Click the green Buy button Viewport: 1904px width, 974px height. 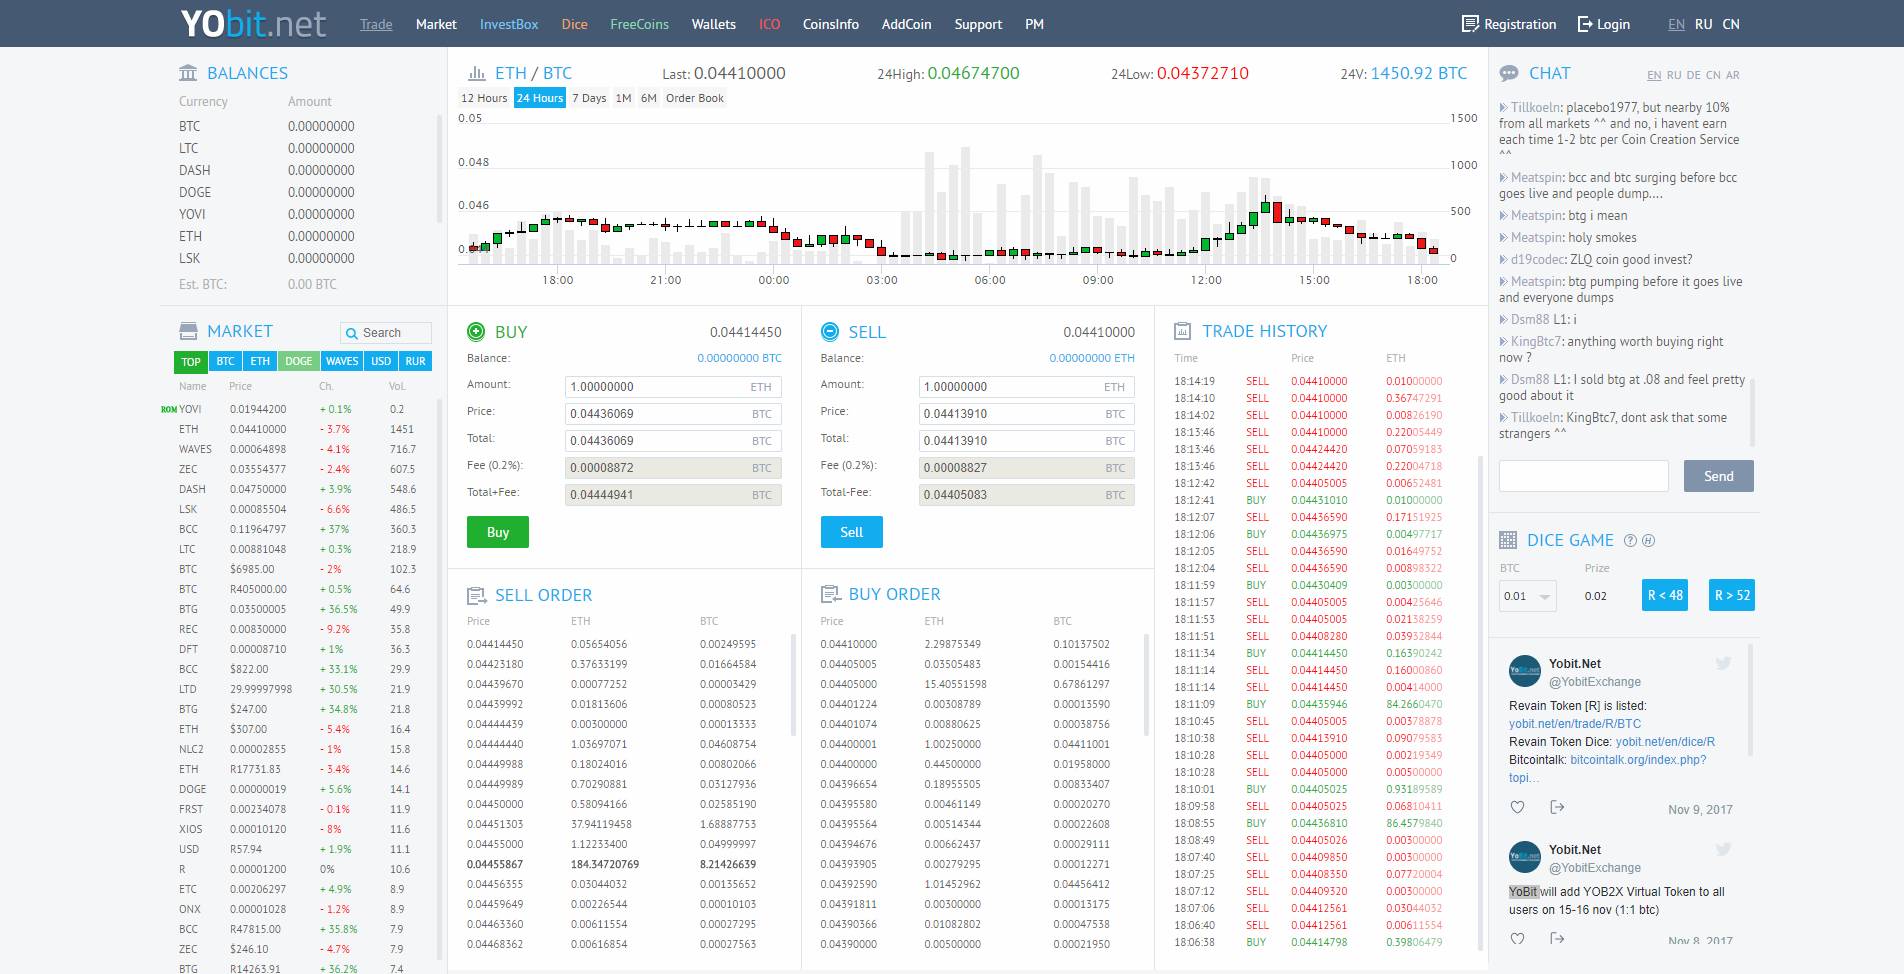498,532
